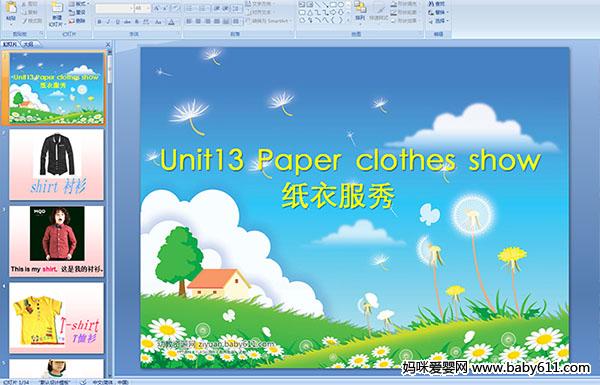Toggle text Shadow formatting
This screenshot has height=385, width=600.
tap(137, 22)
